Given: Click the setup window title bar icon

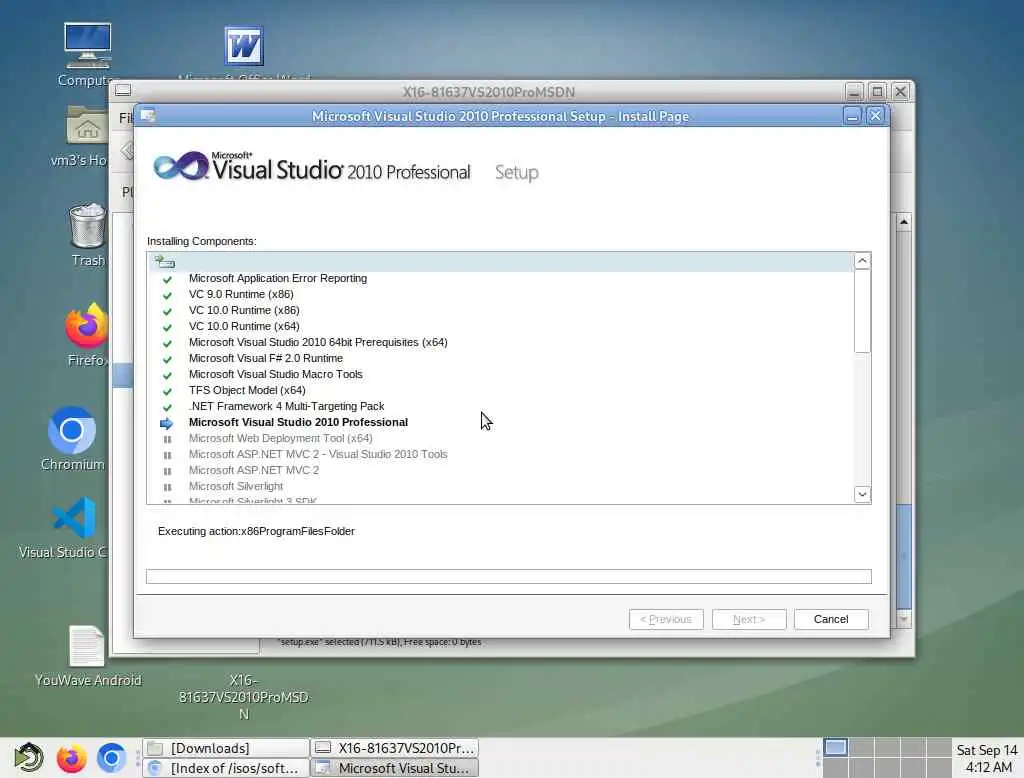Looking at the screenshot, I should (148, 116).
